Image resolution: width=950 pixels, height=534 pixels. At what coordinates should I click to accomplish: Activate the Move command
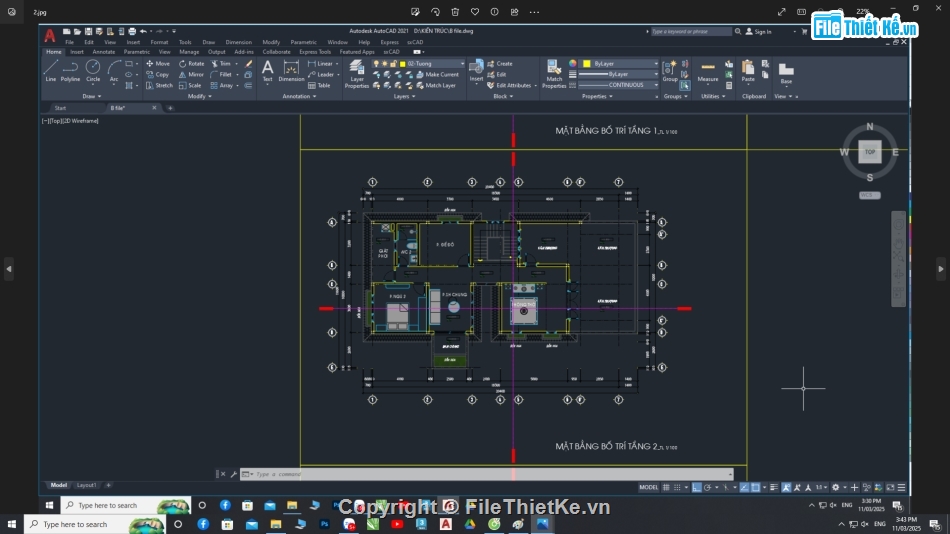click(x=158, y=64)
